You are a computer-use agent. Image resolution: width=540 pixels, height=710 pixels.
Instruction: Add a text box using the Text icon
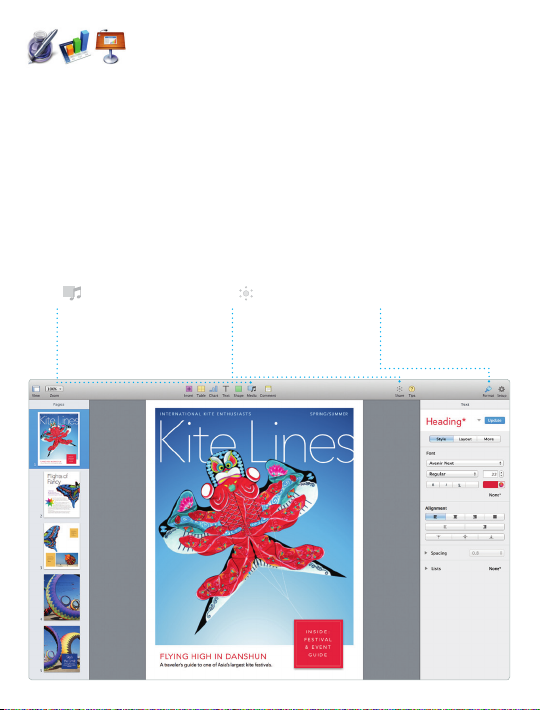(226, 389)
